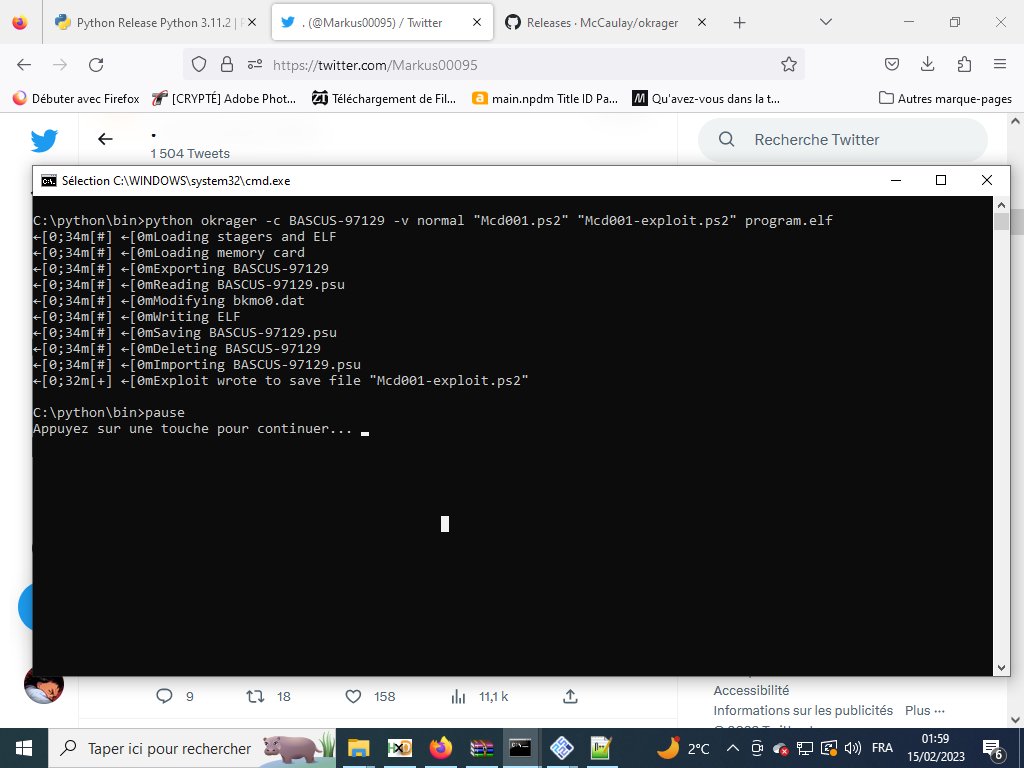Open Téléchargement de Fil... bookmark
Screen dimensions: 1024x768
[384, 99]
